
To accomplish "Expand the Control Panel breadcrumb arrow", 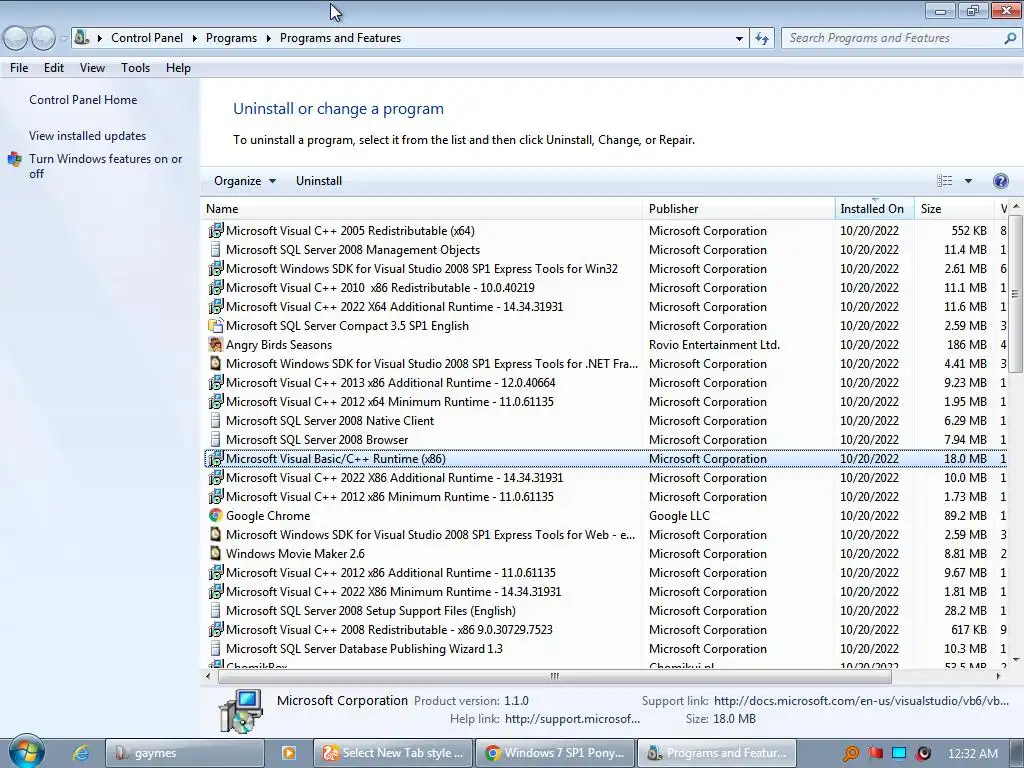I will point(194,38).
